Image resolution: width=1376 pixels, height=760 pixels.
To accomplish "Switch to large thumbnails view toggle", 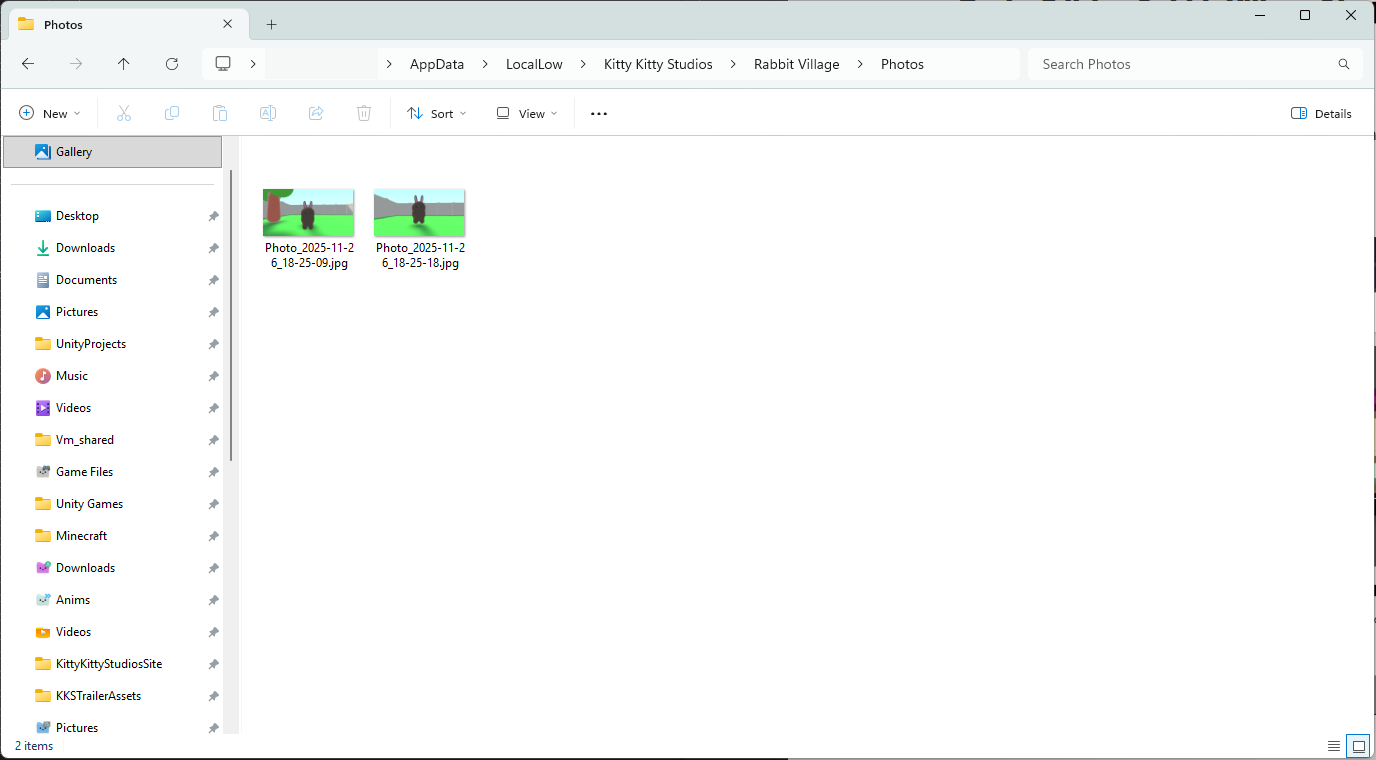I will [x=1357, y=746].
